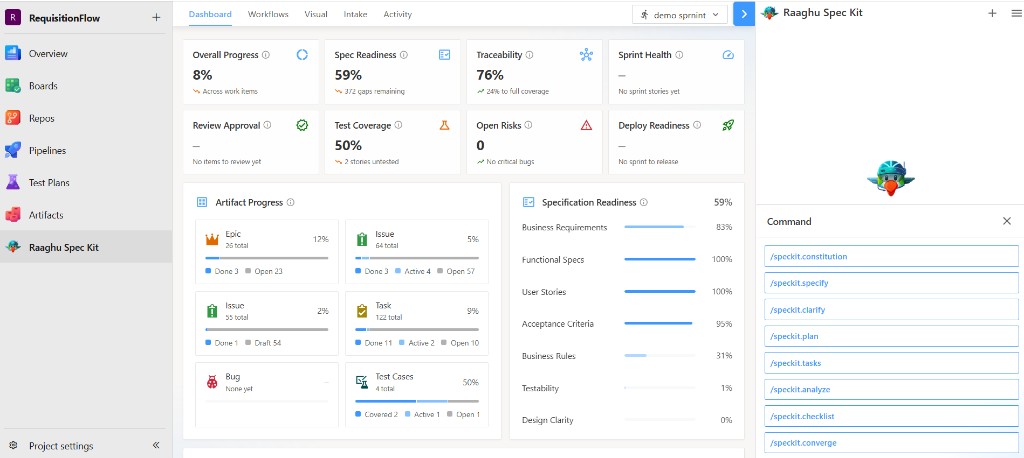The height and width of the screenshot is (458, 1024).
Task: Click info icon beside Review Approval
Action: (267, 125)
